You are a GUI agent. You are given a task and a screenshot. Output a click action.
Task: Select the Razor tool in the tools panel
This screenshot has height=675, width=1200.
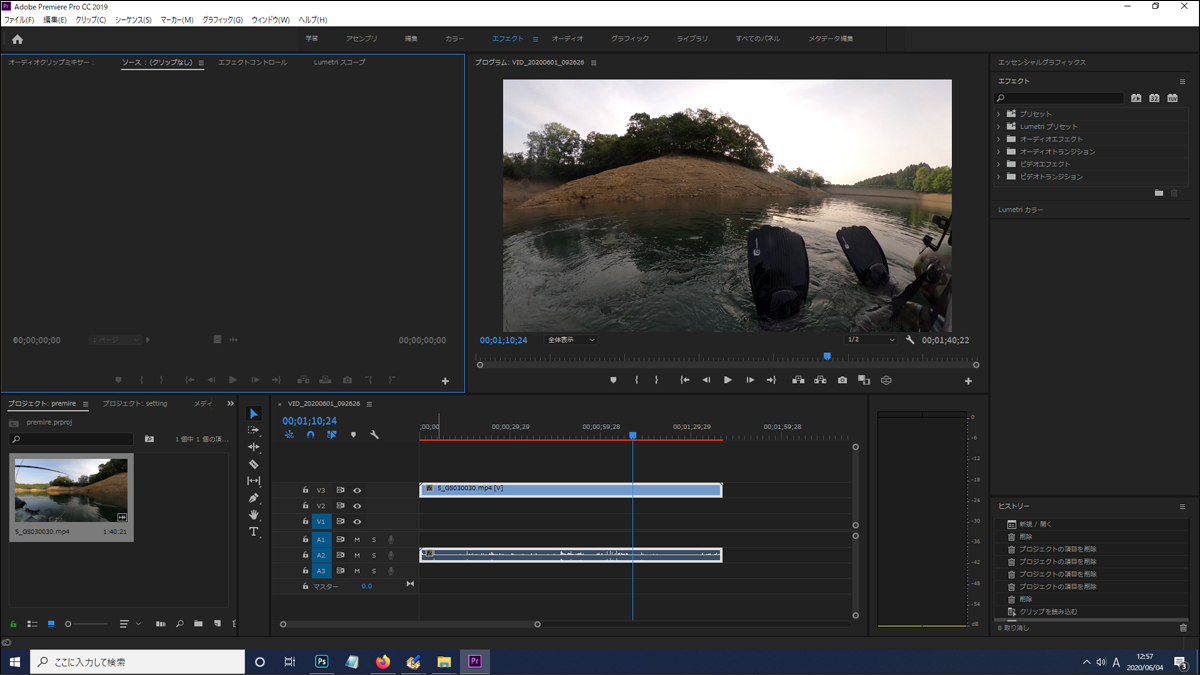254,464
